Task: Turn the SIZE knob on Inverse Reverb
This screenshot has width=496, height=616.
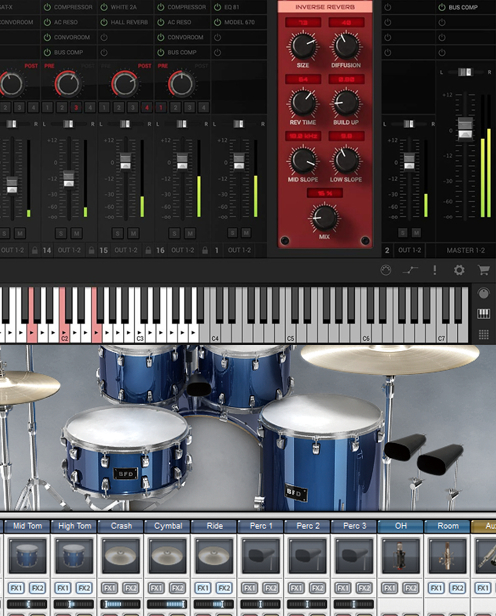Action: (303, 46)
